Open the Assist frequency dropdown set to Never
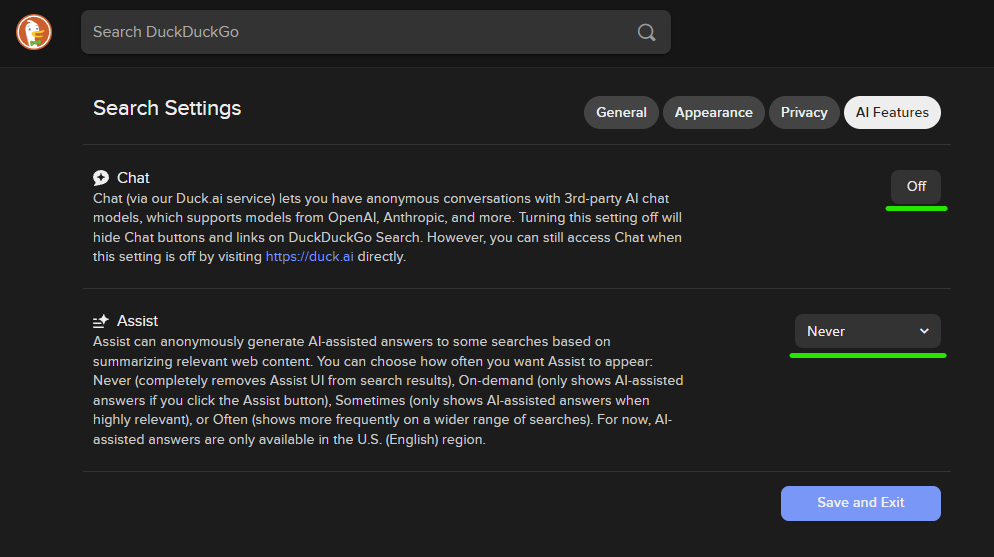This screenshot has width=994, height=557. point(867,331)
